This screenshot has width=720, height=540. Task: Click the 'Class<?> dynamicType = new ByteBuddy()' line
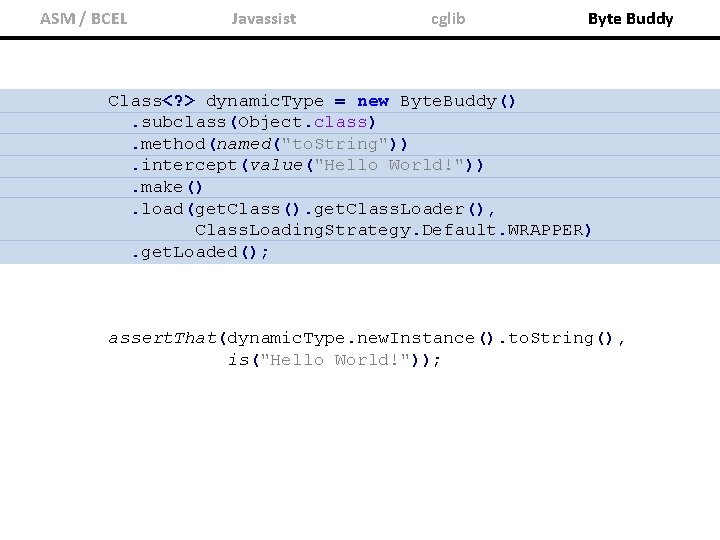312,101
